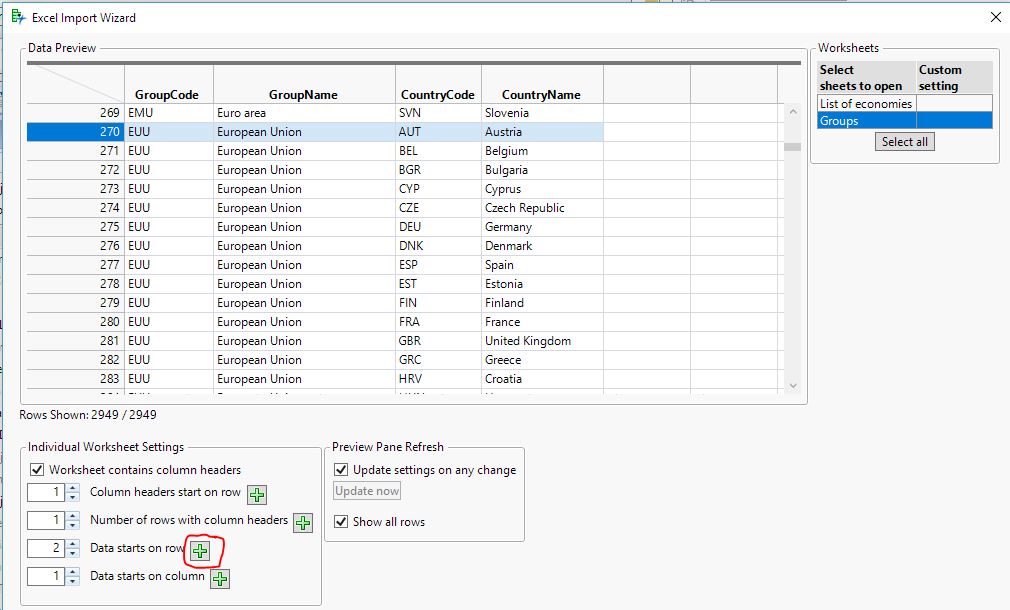1010x610 pixels.
Task: Increment Data starts on column spinner
Action: (73, 573)
